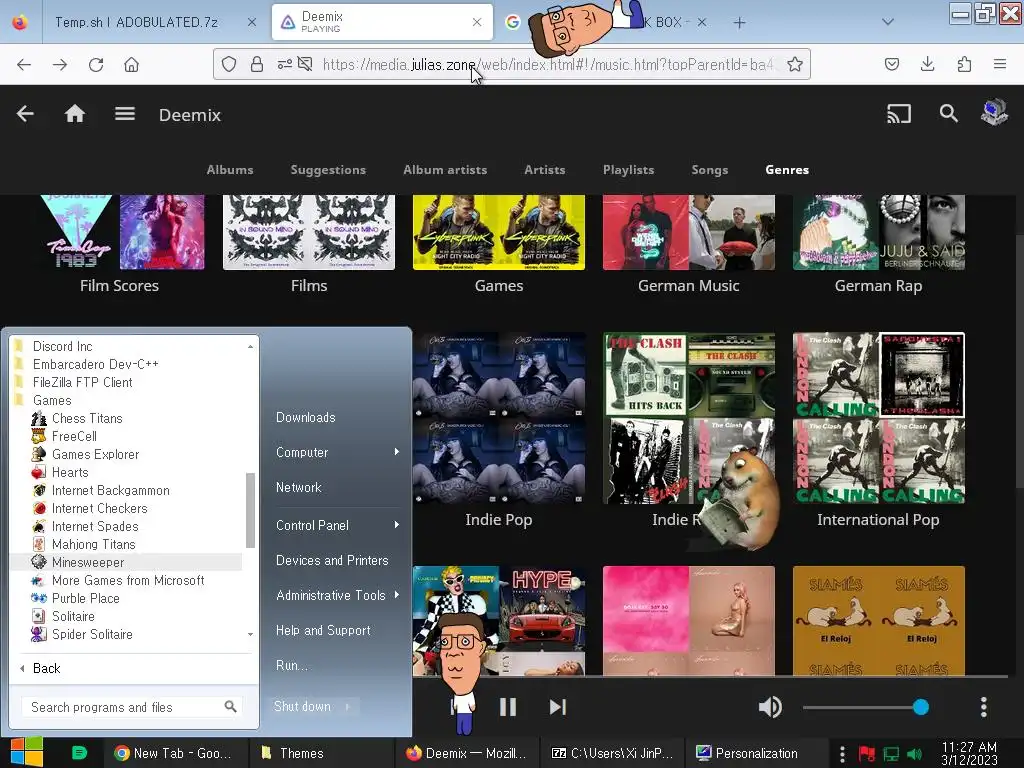
Task: Open the Playlists tab
Action: (628, 170)
